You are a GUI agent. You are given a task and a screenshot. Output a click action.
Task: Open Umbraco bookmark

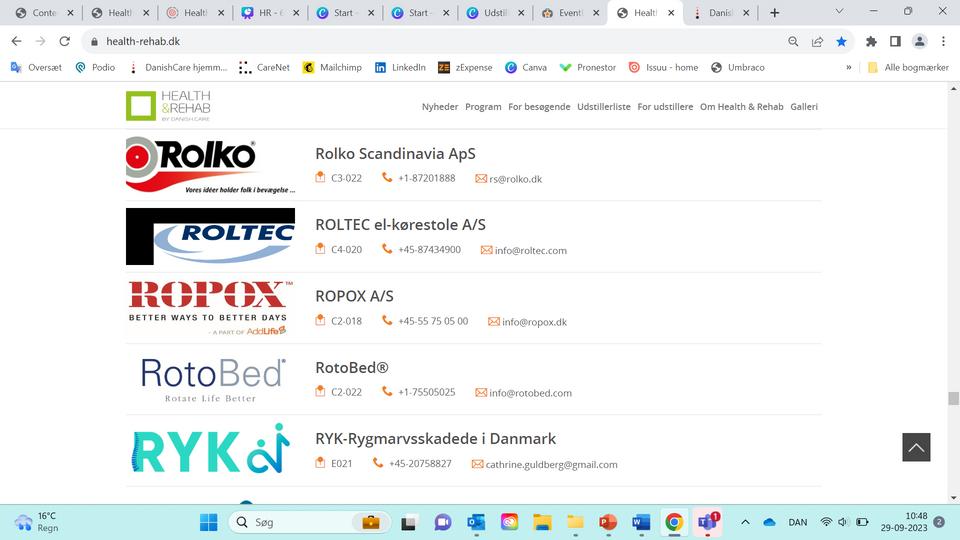[737, 67]
